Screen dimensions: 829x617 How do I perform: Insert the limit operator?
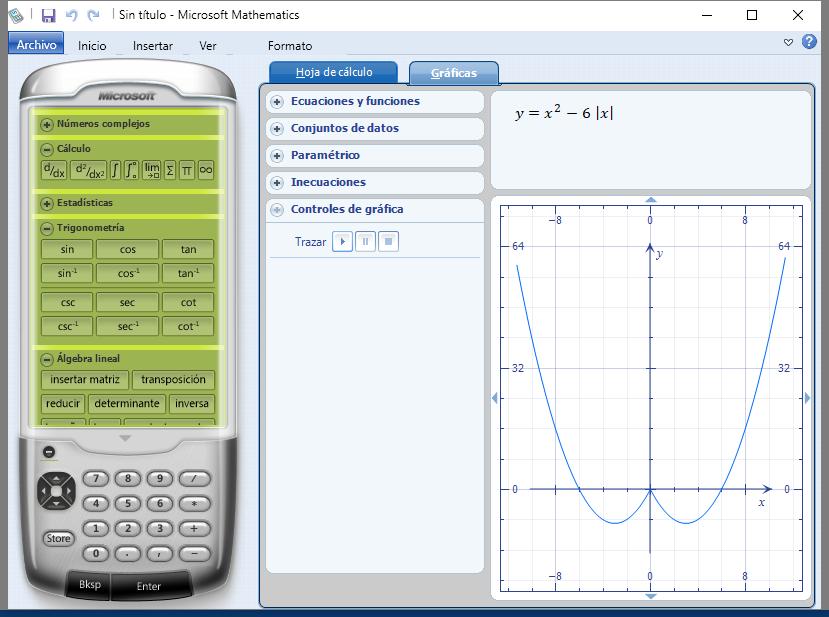click(x=152, y=170)
